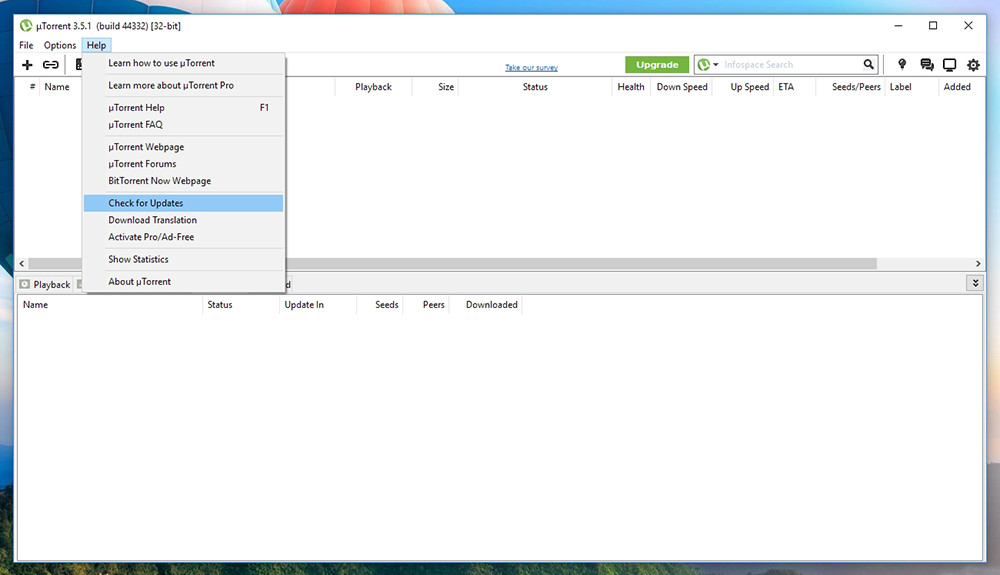Open About µTorrent
The height and width of the screenshot is (575, 1000).
point(184,281)
